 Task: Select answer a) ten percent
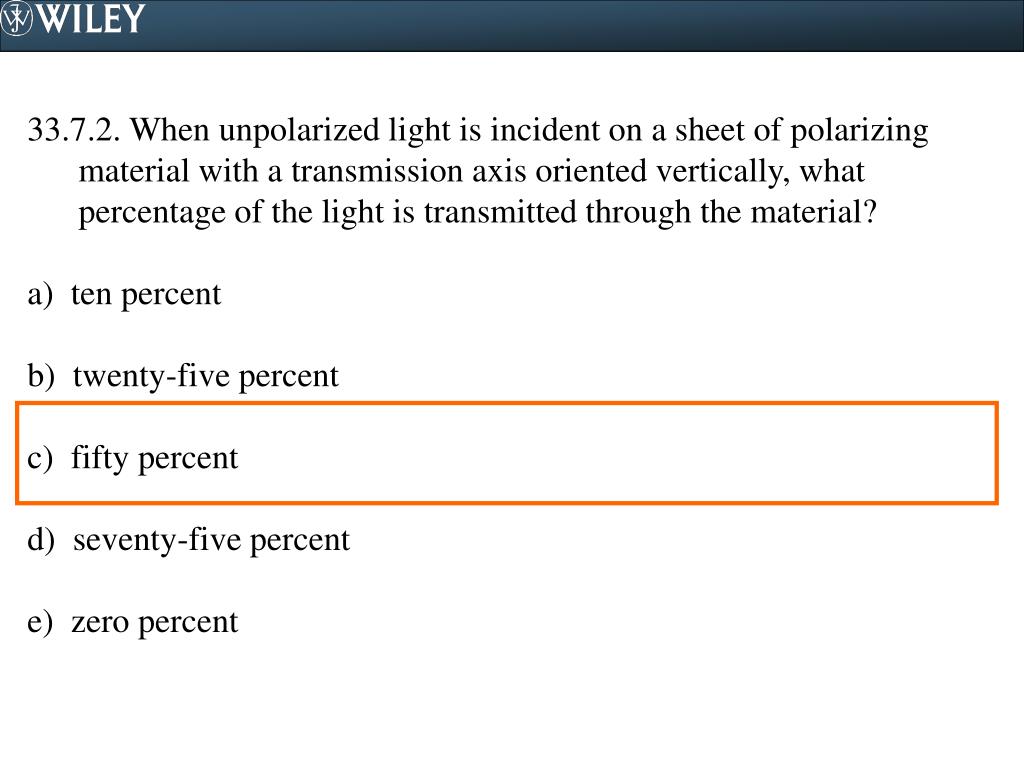(x=124, y=295)
